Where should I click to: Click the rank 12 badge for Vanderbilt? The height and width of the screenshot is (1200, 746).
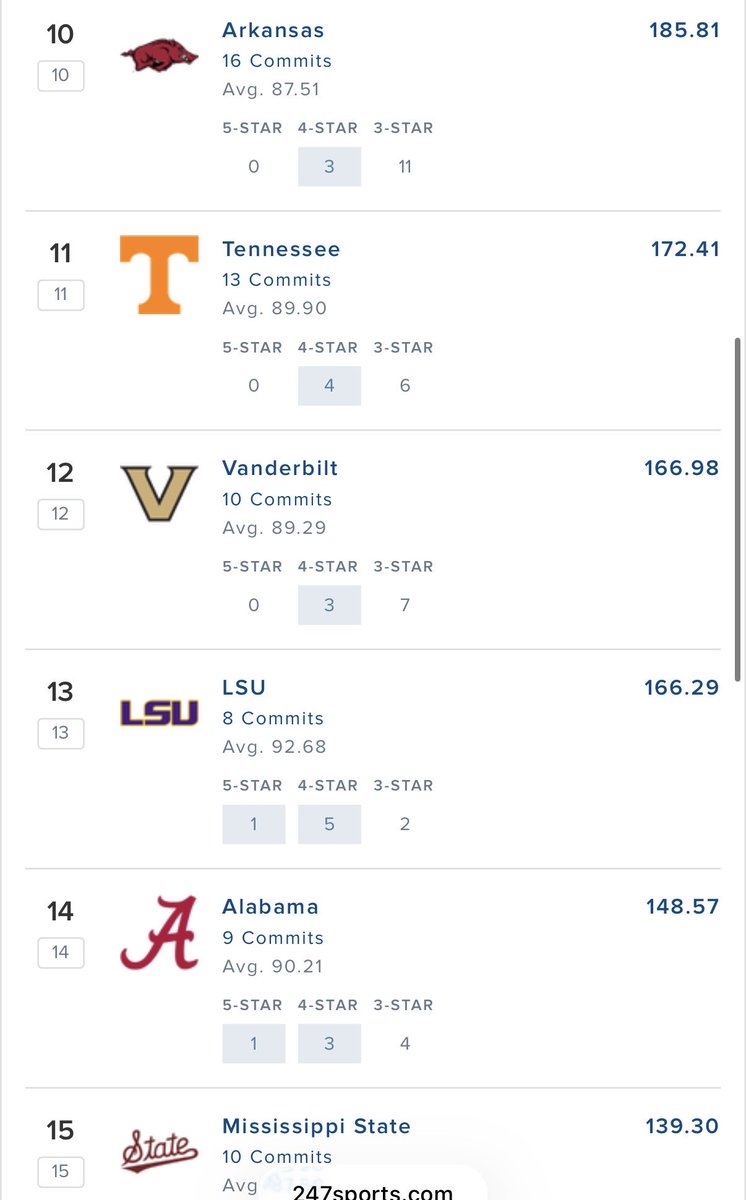point(60,514)
